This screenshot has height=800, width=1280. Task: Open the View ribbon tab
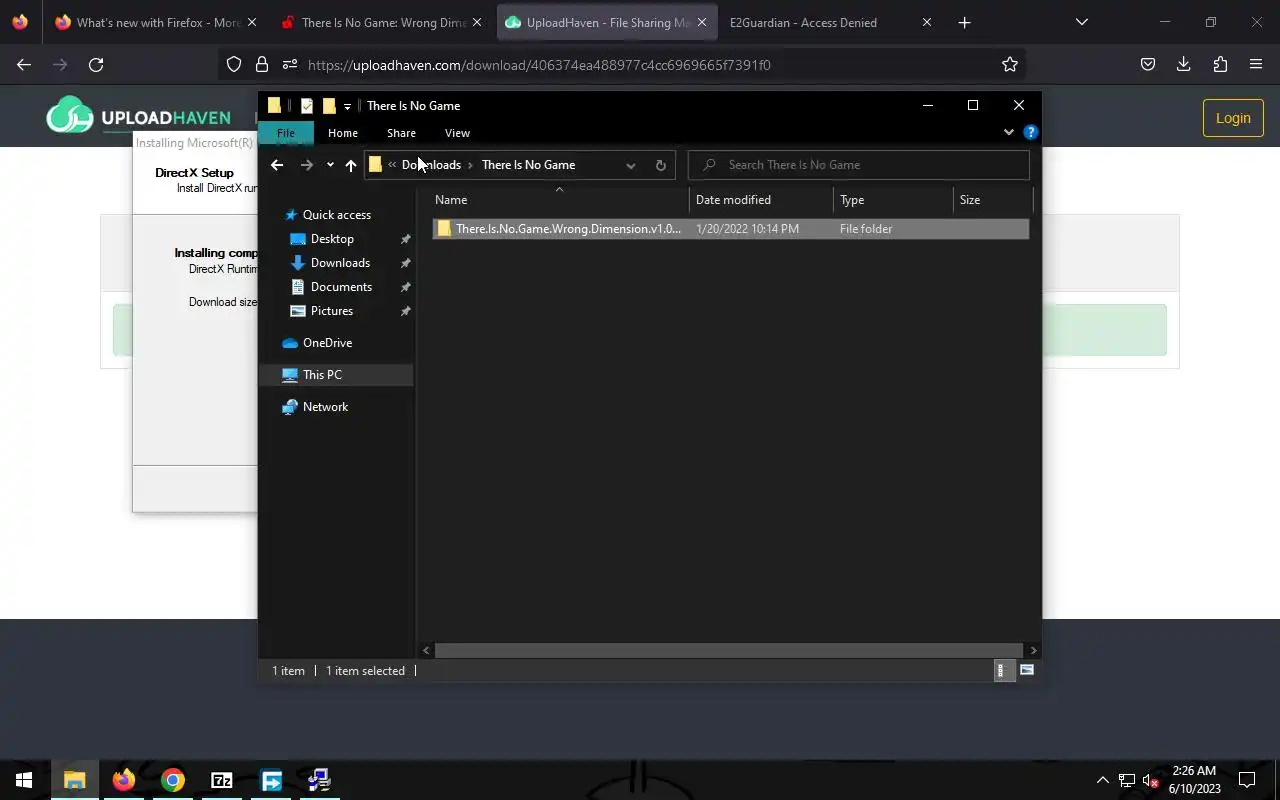pyautogui.click(x=457, y=133)
